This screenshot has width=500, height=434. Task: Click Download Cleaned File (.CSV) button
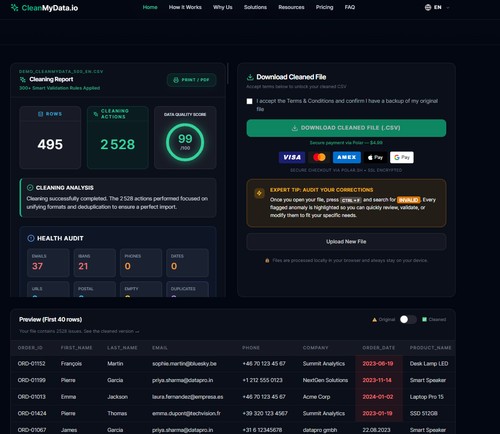(346, 128)
